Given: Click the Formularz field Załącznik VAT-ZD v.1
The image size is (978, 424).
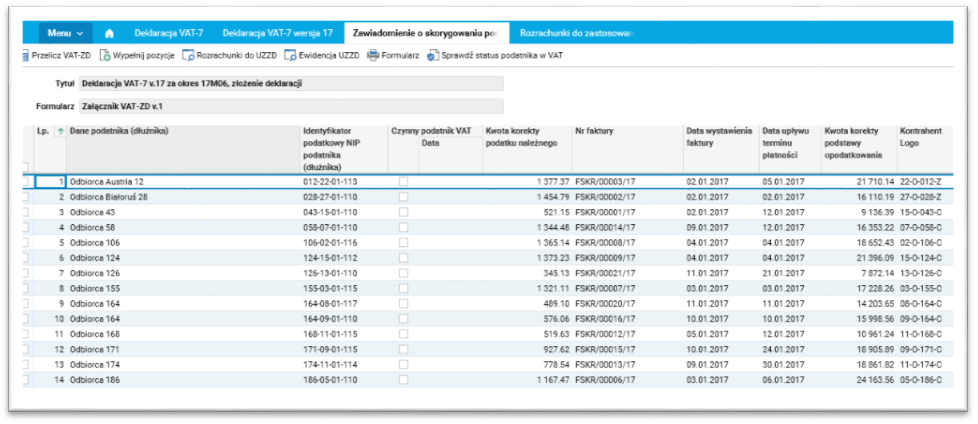Looking at the screenshot, I should click(x=291, y=106).
